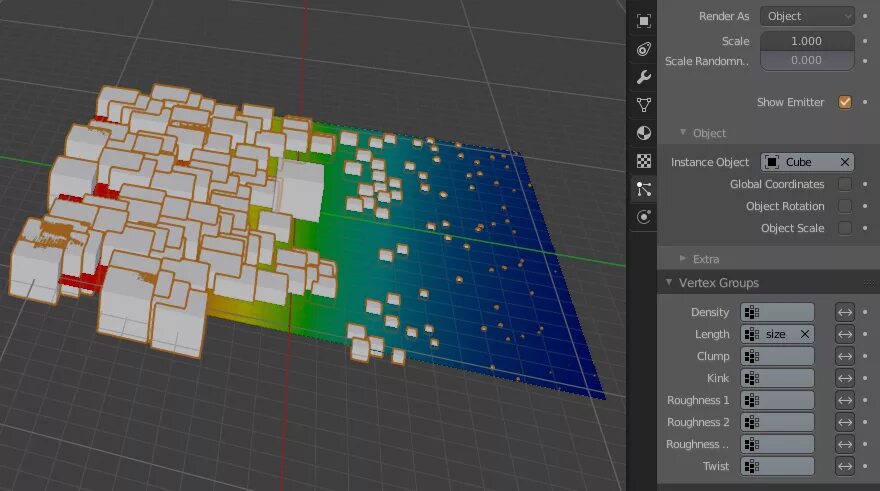Animate the Object Scale property dot
Screen dimensions: 880x491
(x=865, y=228)
